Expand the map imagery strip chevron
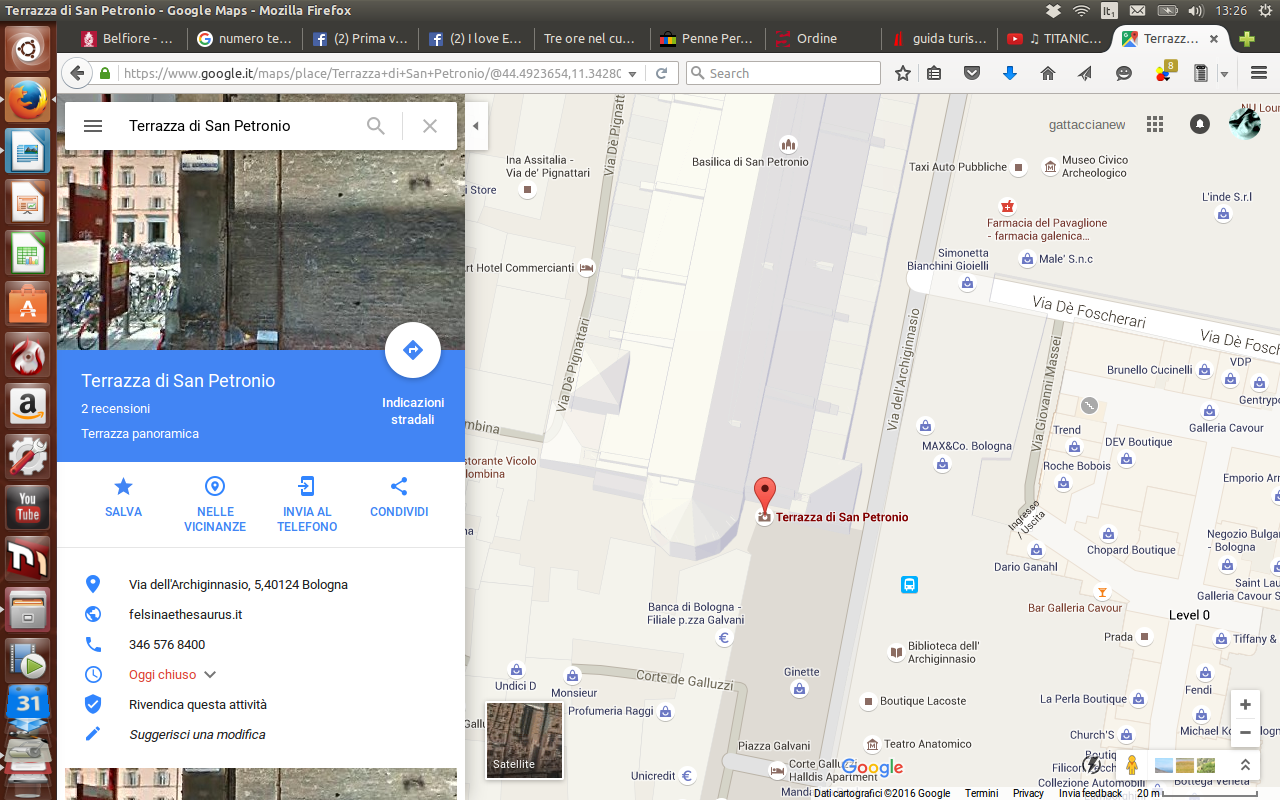The height and width of the screenshot is (800, 1280). pyautogui.click(x=1245, y=765)
